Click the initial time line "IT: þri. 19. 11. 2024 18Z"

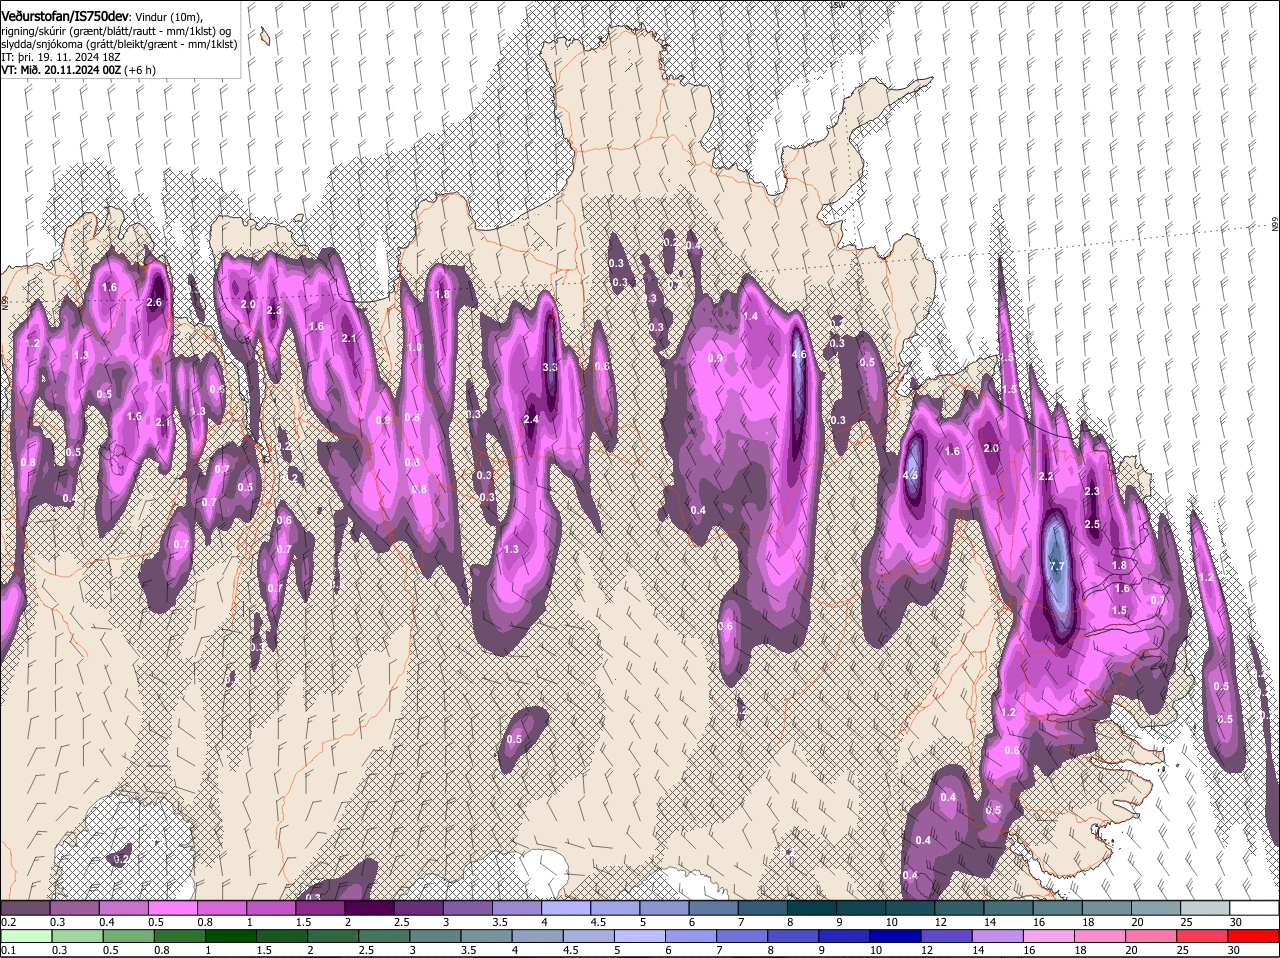click(61, 57)
